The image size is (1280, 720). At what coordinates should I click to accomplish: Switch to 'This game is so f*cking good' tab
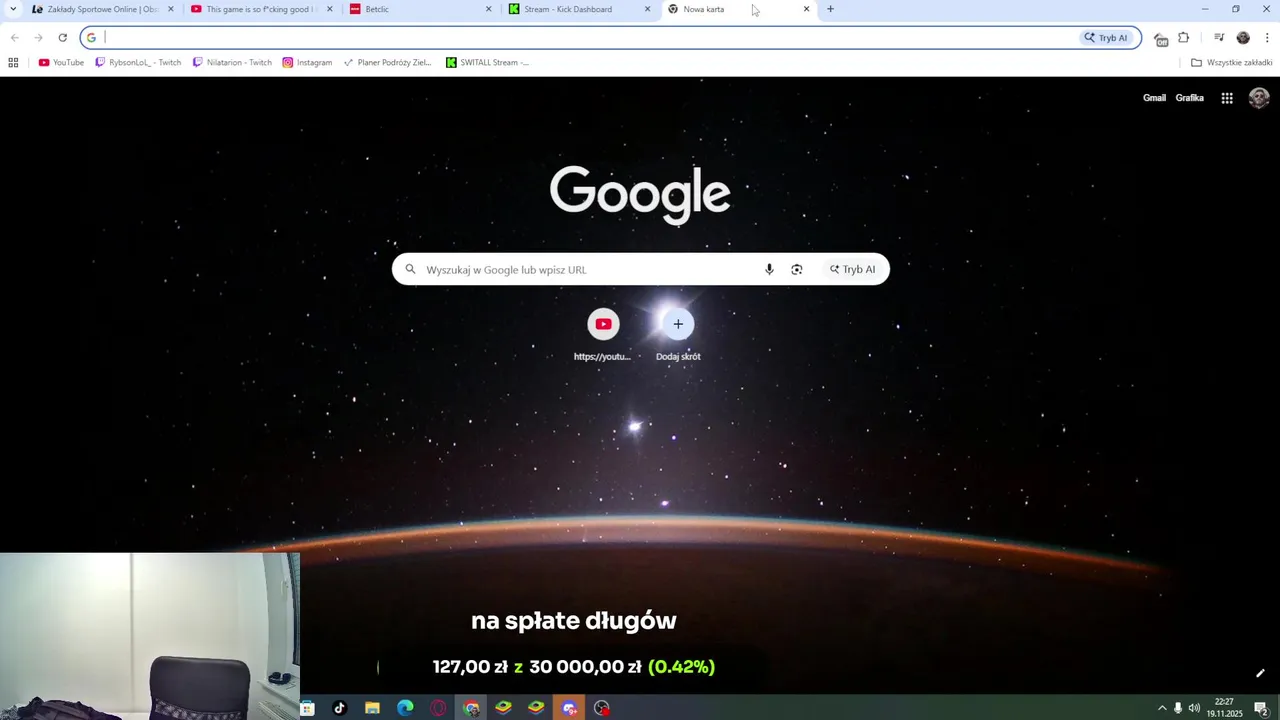(x=259, y=9)
